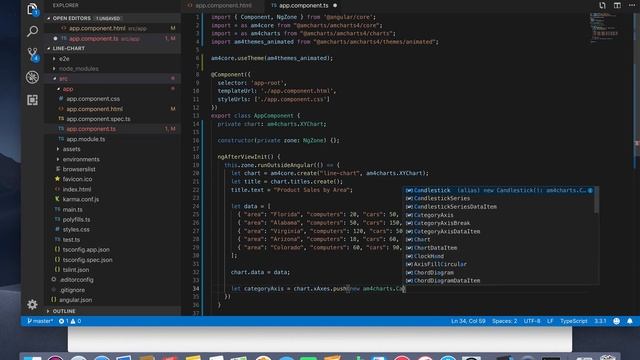Viewport: 640px width, 360px height.
Task: Open the notifications bell in the status bar
Action: tap(630, 321)
